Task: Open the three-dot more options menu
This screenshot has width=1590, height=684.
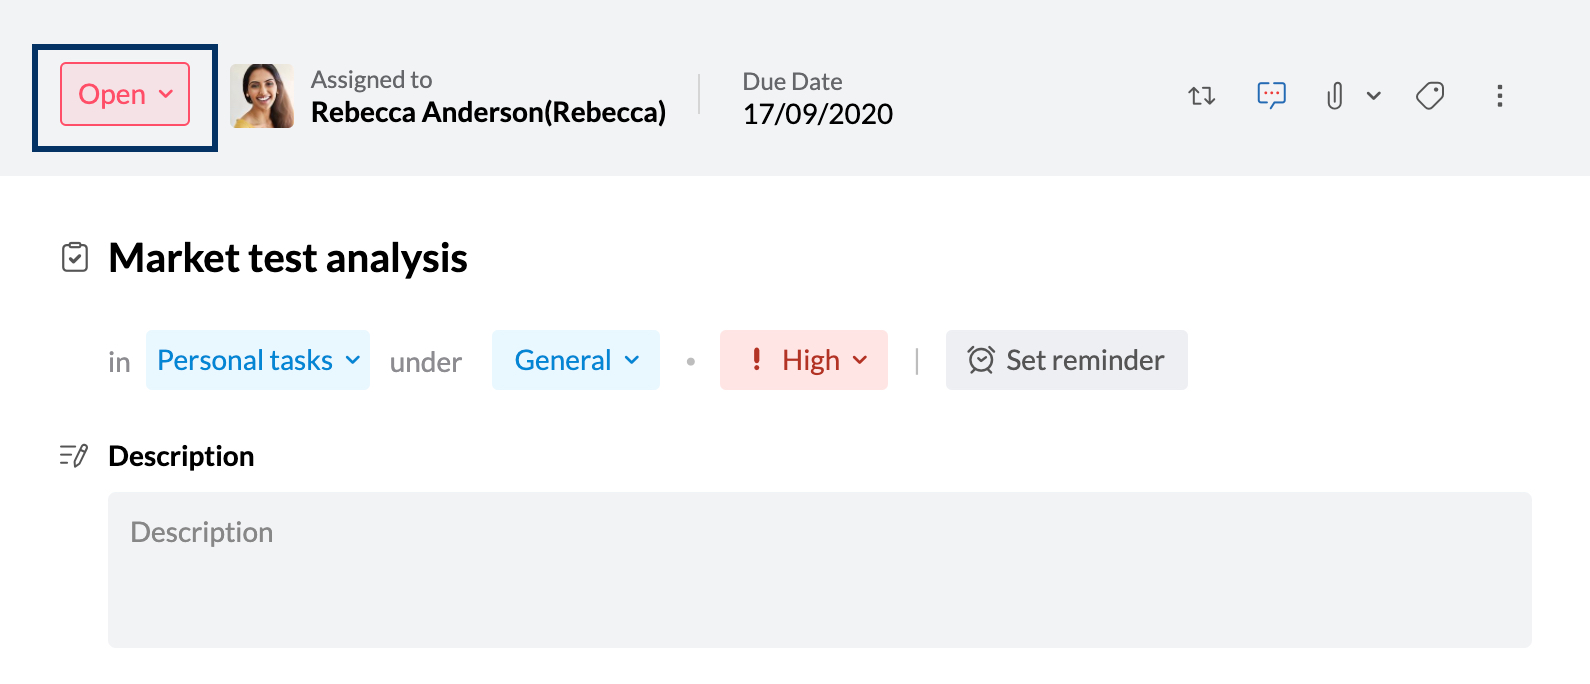Action: pos(1499,96)
